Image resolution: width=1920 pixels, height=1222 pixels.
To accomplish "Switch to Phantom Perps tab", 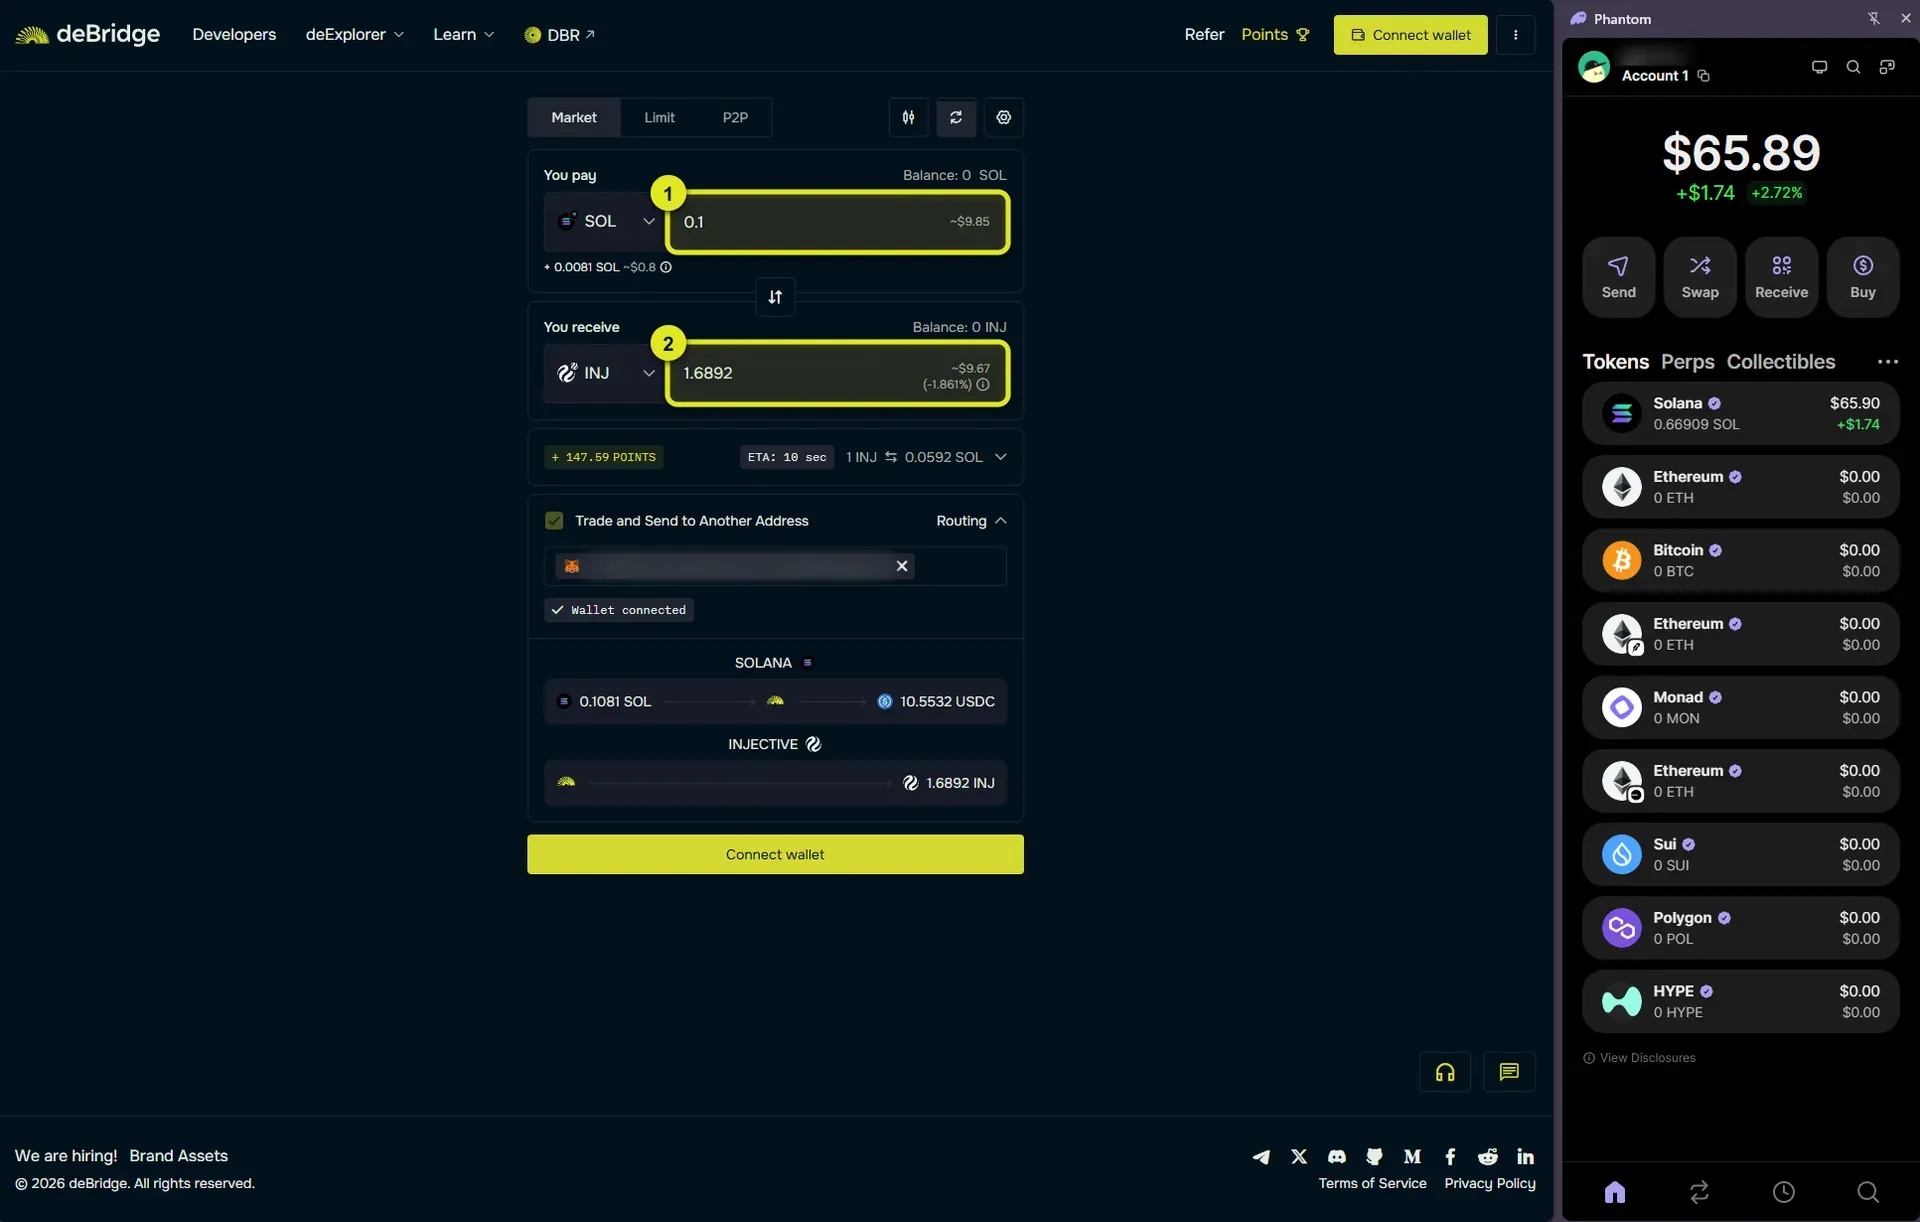I will pos(1687,362).
